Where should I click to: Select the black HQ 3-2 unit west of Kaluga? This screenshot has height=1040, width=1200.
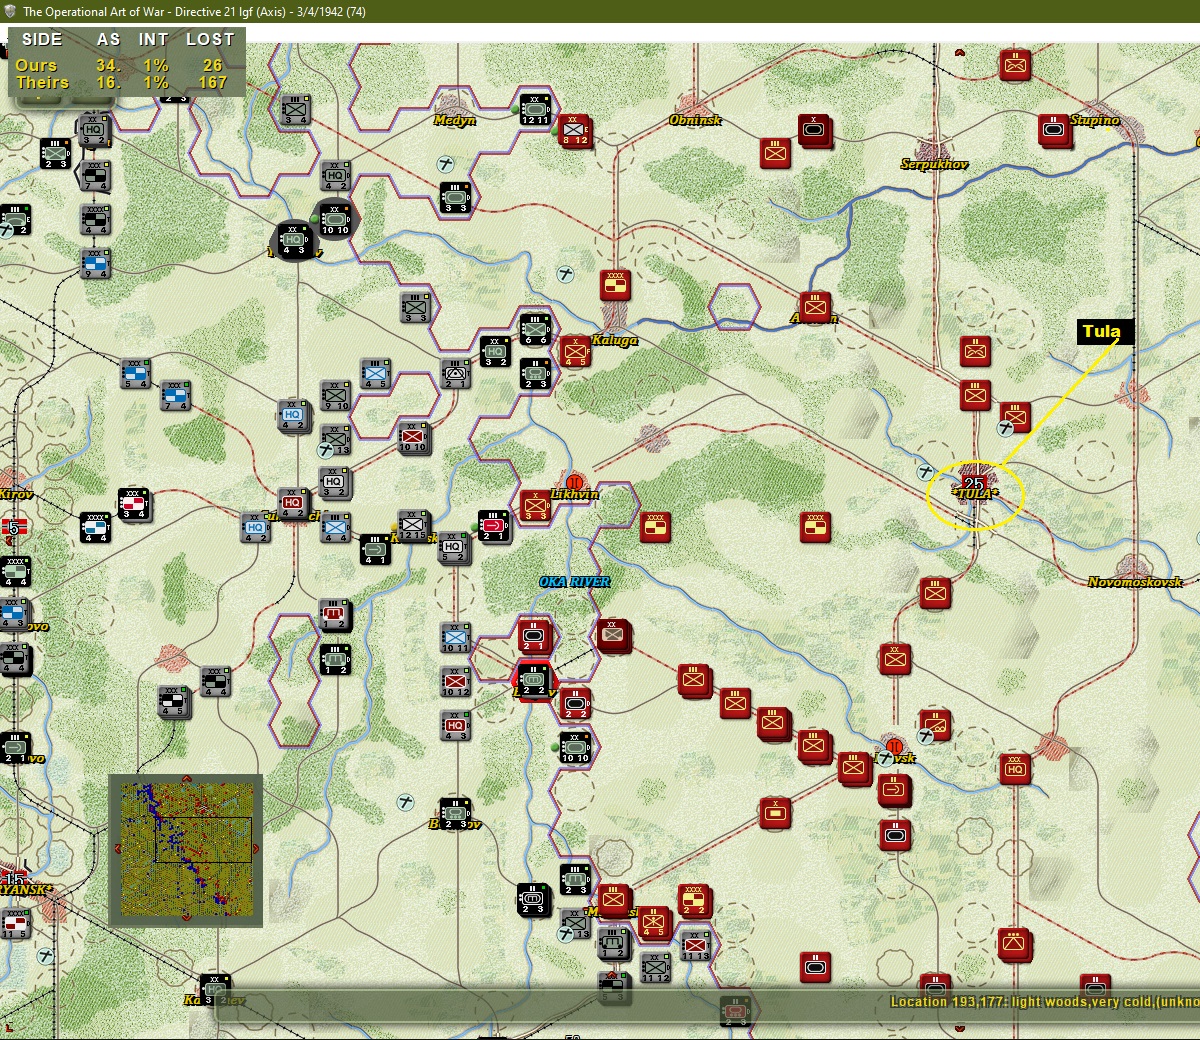click(x=495, y=350)
